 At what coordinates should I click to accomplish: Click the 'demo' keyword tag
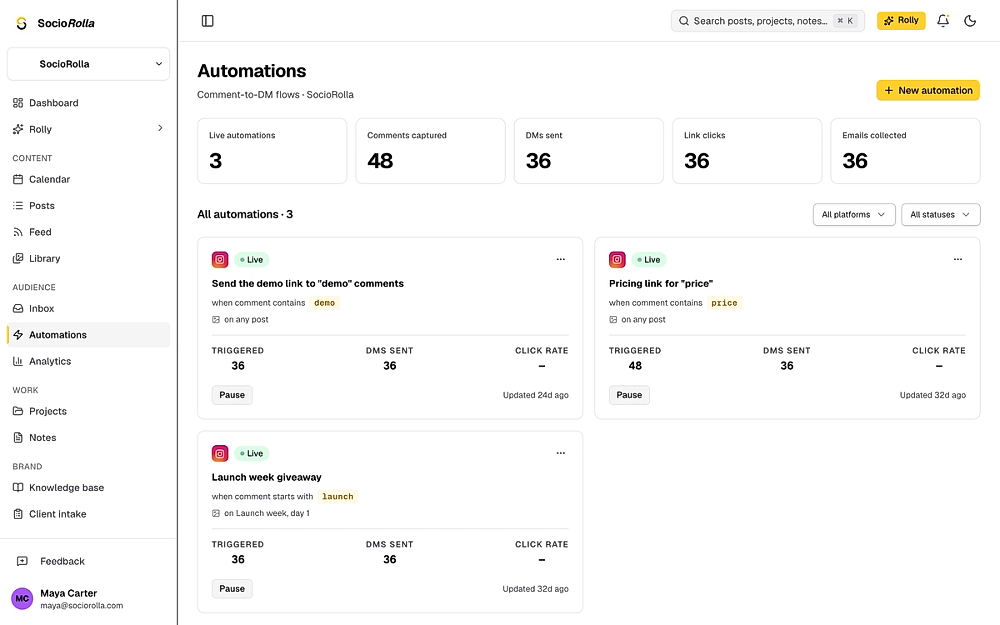point(325,303)
